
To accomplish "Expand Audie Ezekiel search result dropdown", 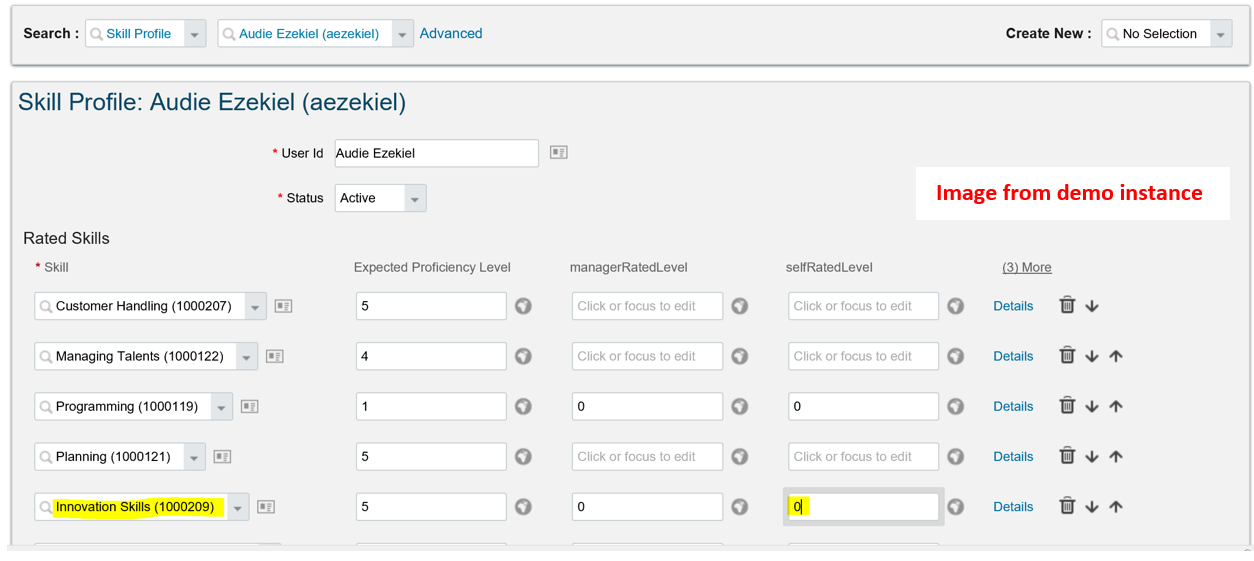I will 402,34.
